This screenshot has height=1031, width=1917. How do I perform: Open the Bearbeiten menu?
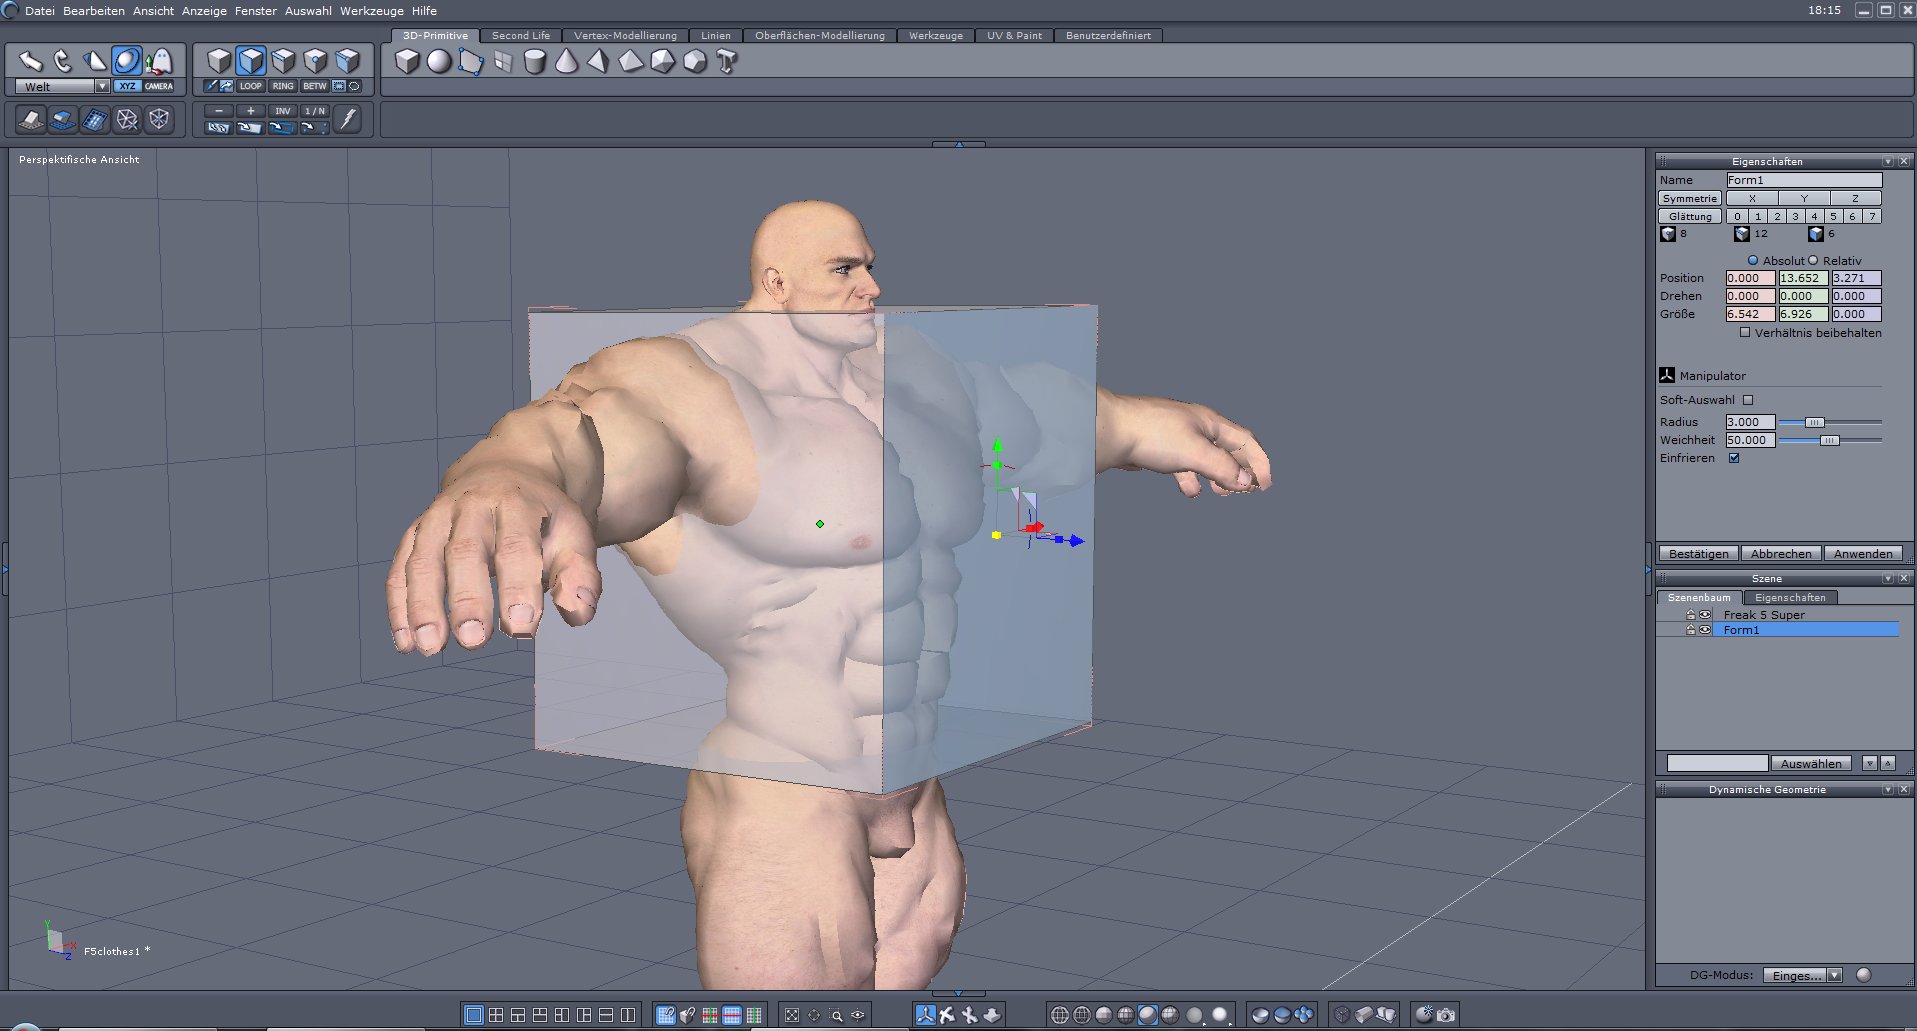click(94, 11)
